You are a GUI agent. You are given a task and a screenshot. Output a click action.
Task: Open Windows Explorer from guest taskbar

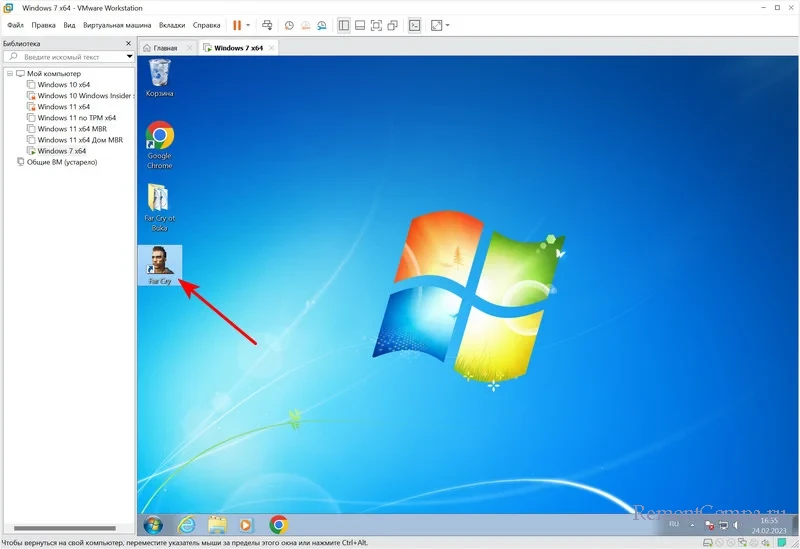(x=217, y=525)
